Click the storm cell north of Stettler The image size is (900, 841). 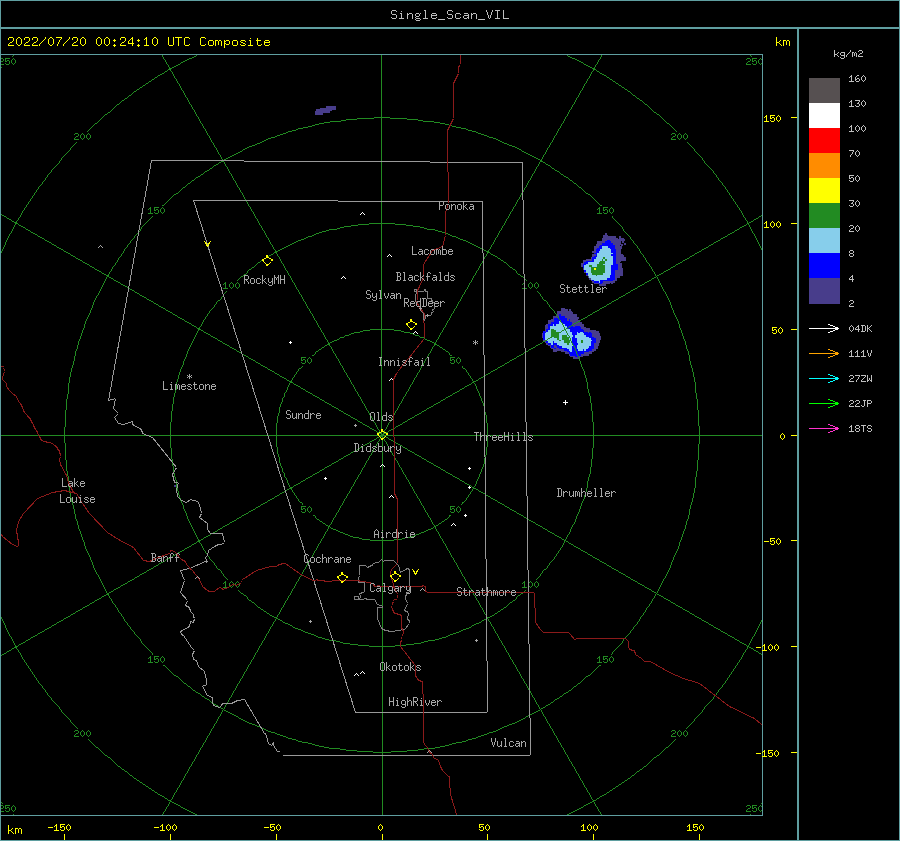(x=603, y=259)
